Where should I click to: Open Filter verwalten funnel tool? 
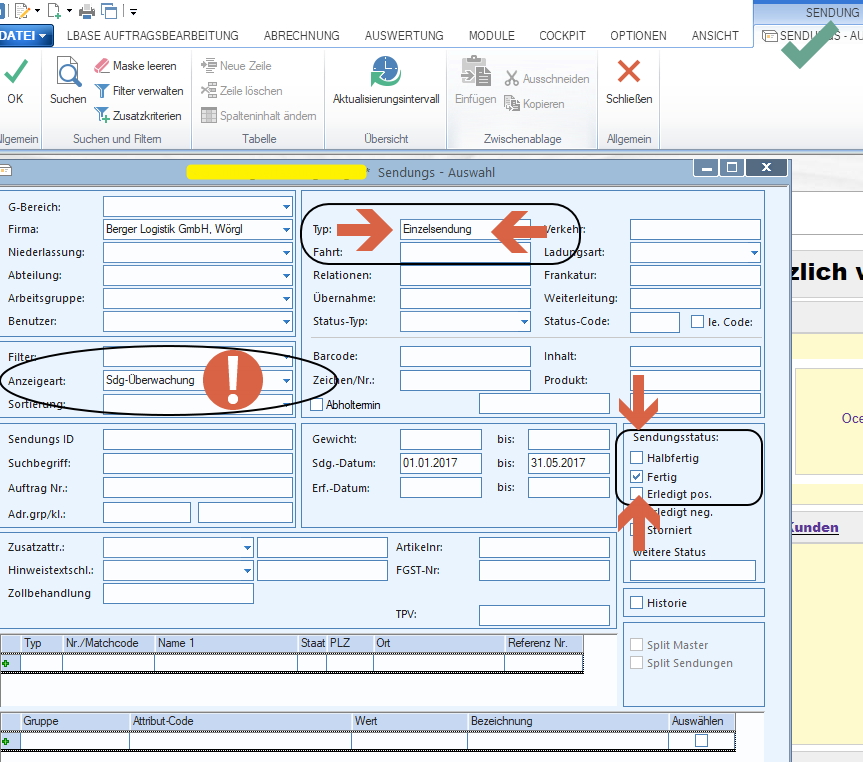(139, 91)
